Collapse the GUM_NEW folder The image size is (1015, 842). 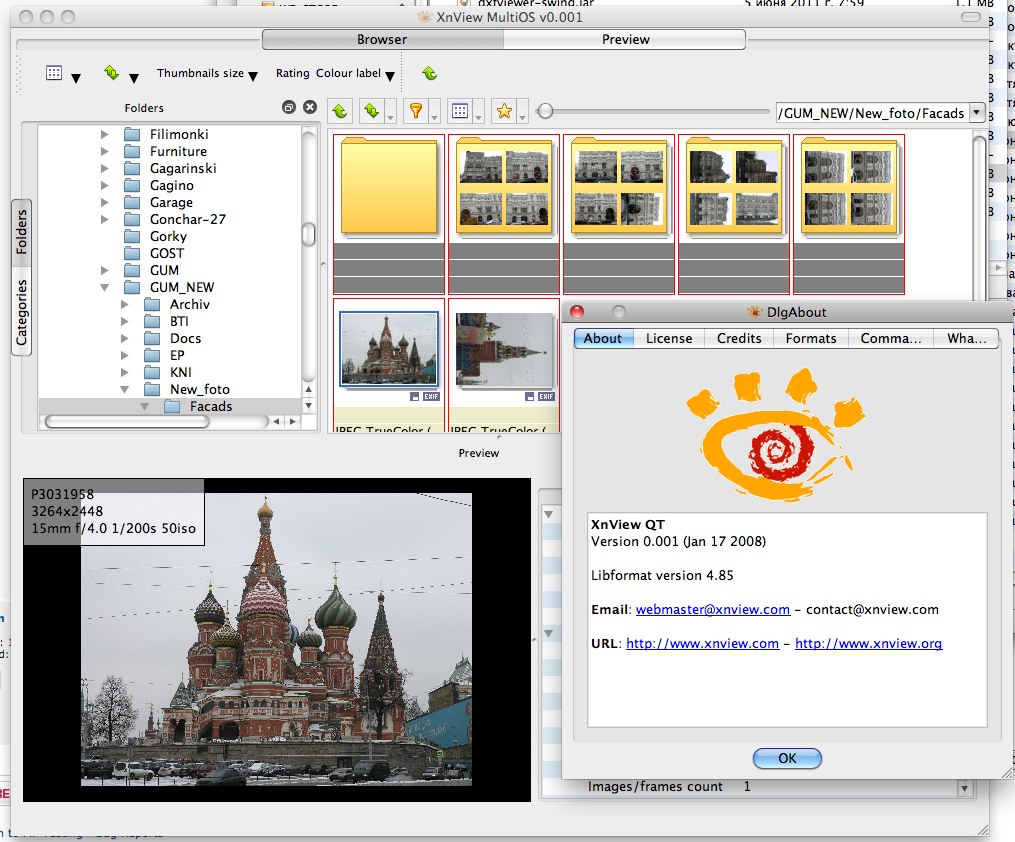[105, 287]
